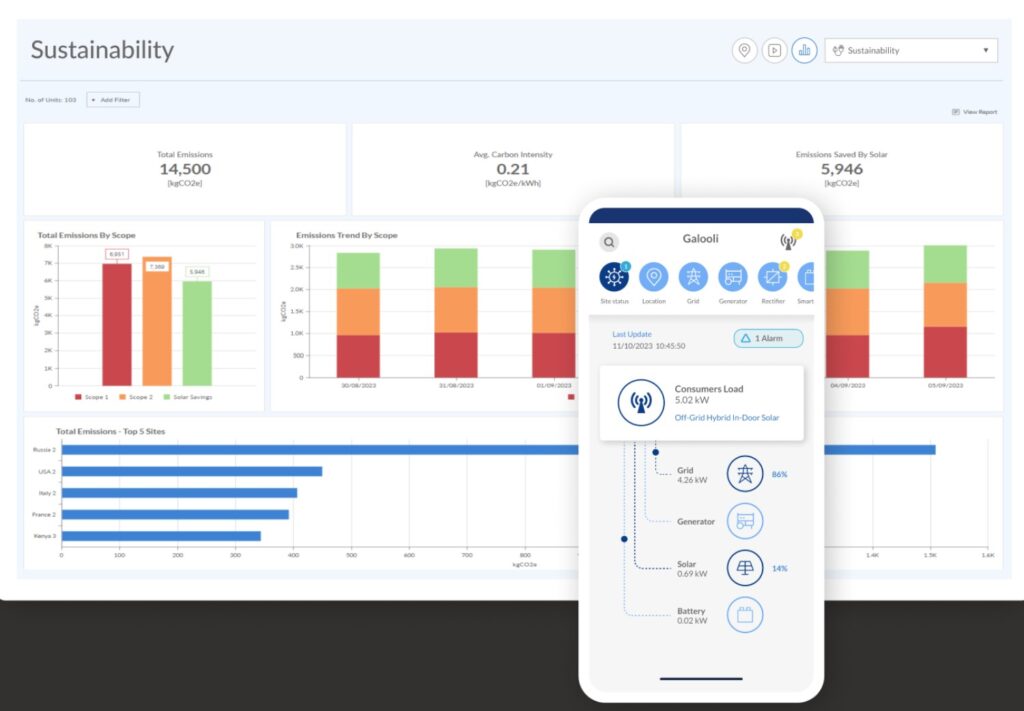Click the Add Filter button

coord(112,100)
